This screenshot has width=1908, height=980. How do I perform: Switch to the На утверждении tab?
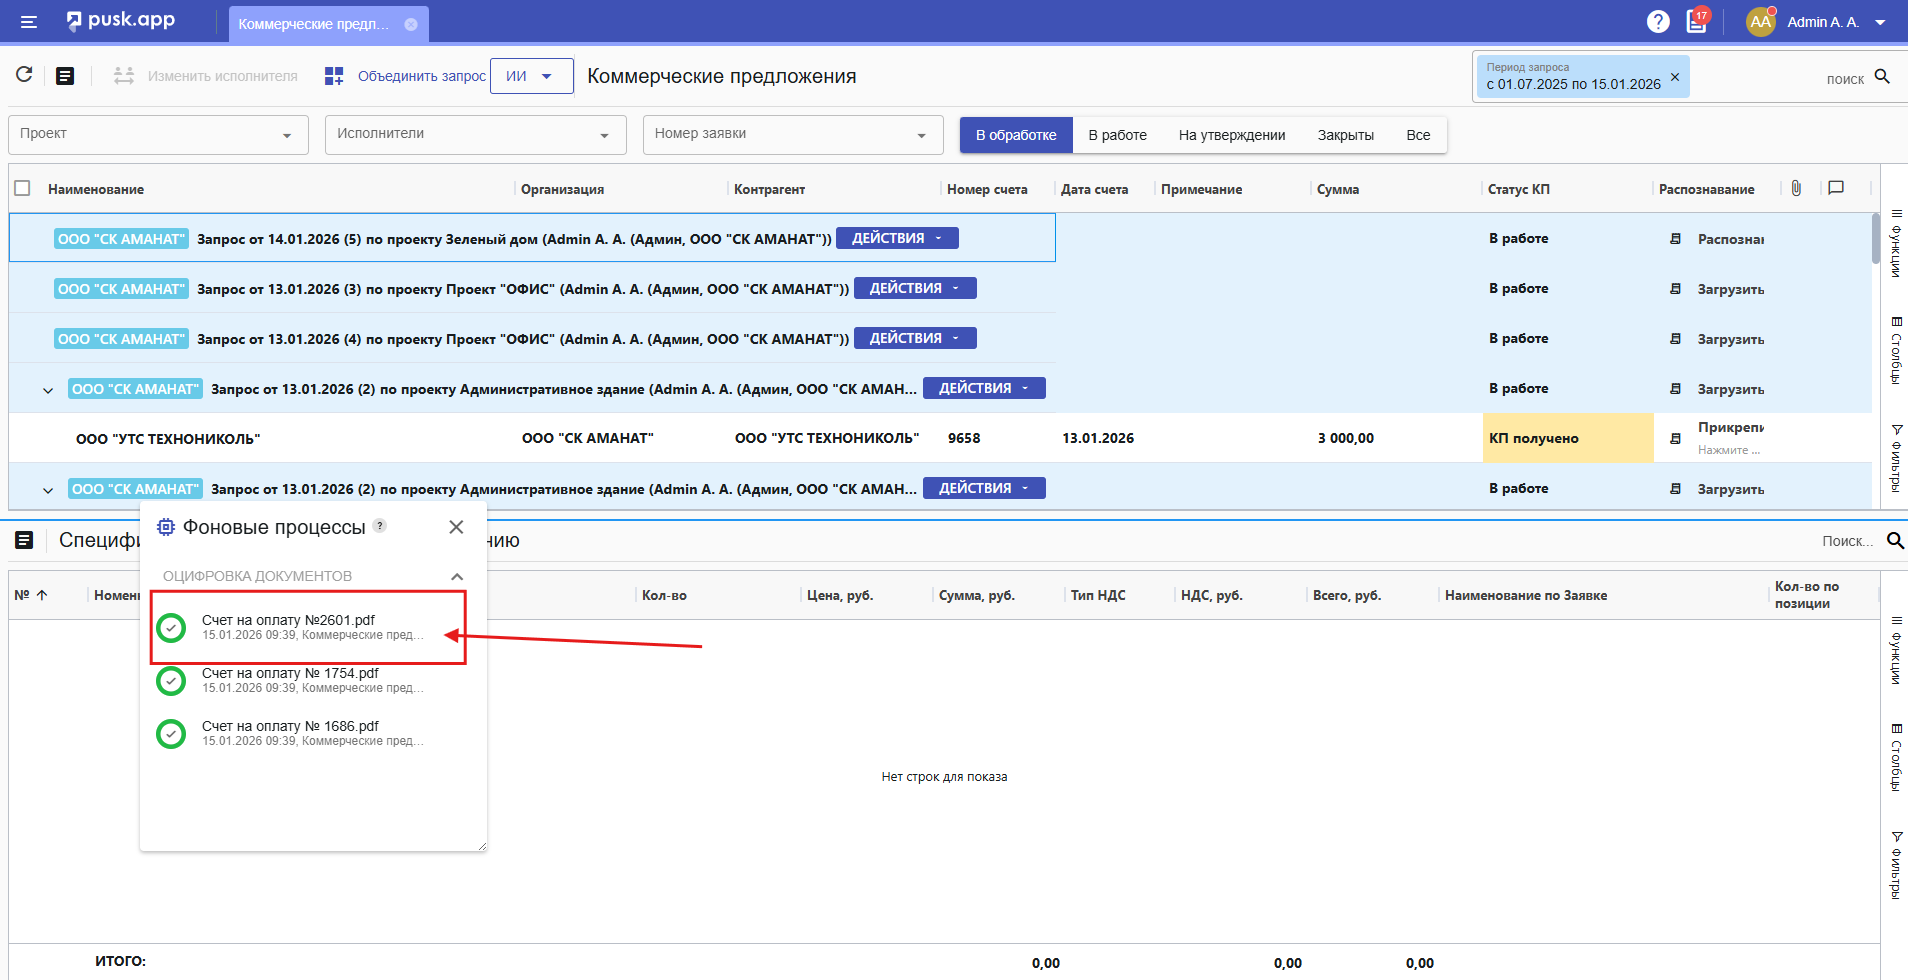[1231, 135]
